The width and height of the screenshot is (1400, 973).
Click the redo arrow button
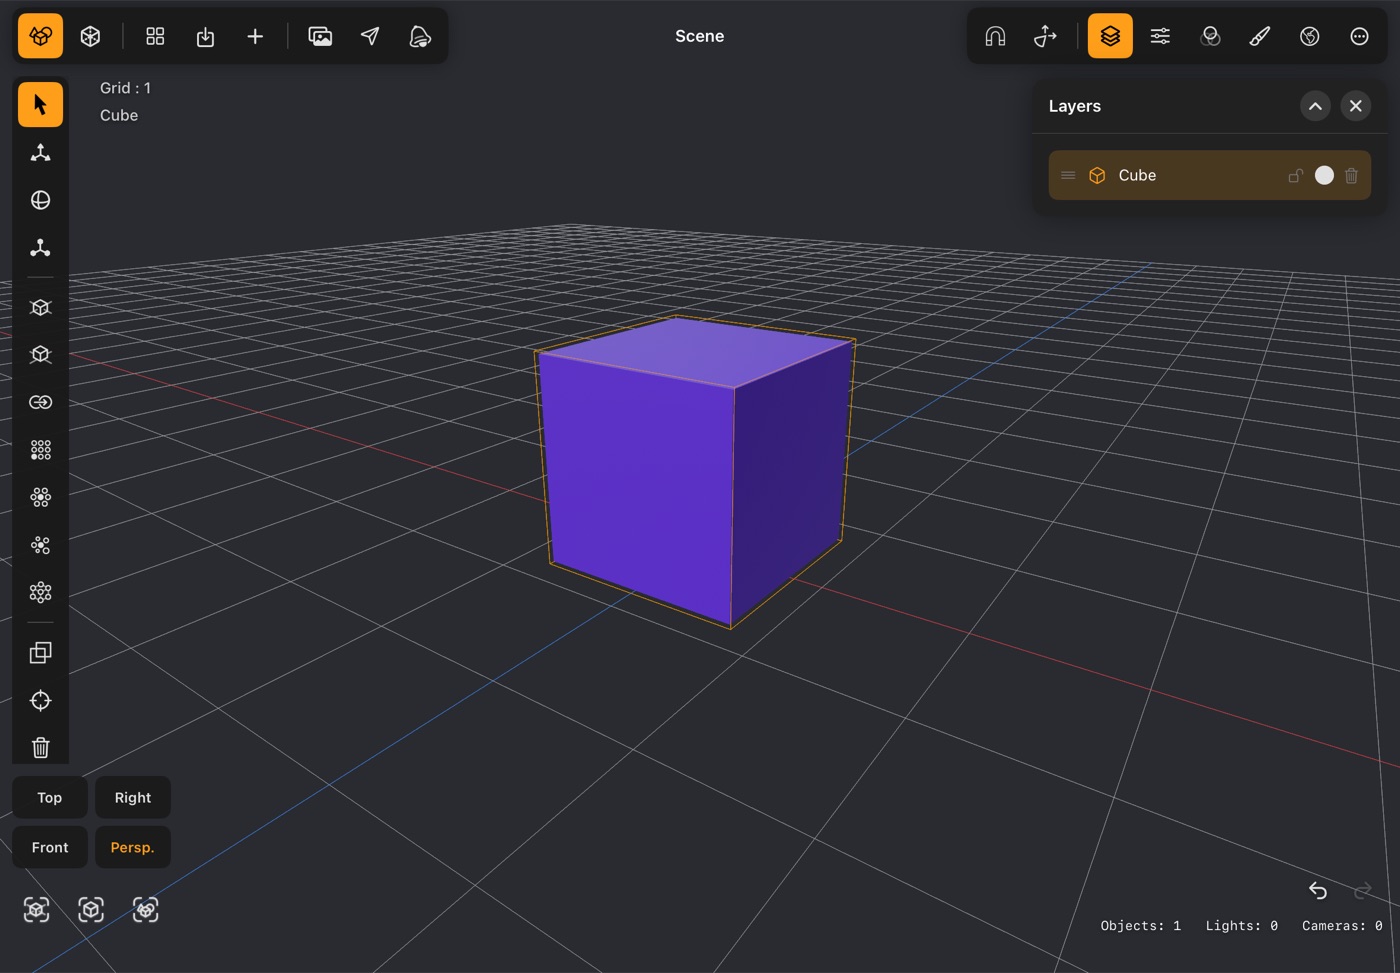(1362, 890)
